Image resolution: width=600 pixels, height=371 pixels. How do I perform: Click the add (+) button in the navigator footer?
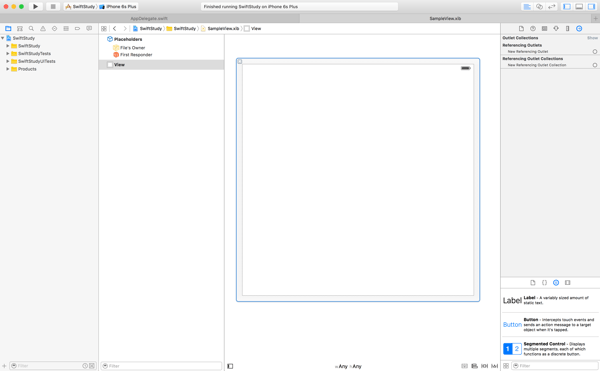(4, 366)
